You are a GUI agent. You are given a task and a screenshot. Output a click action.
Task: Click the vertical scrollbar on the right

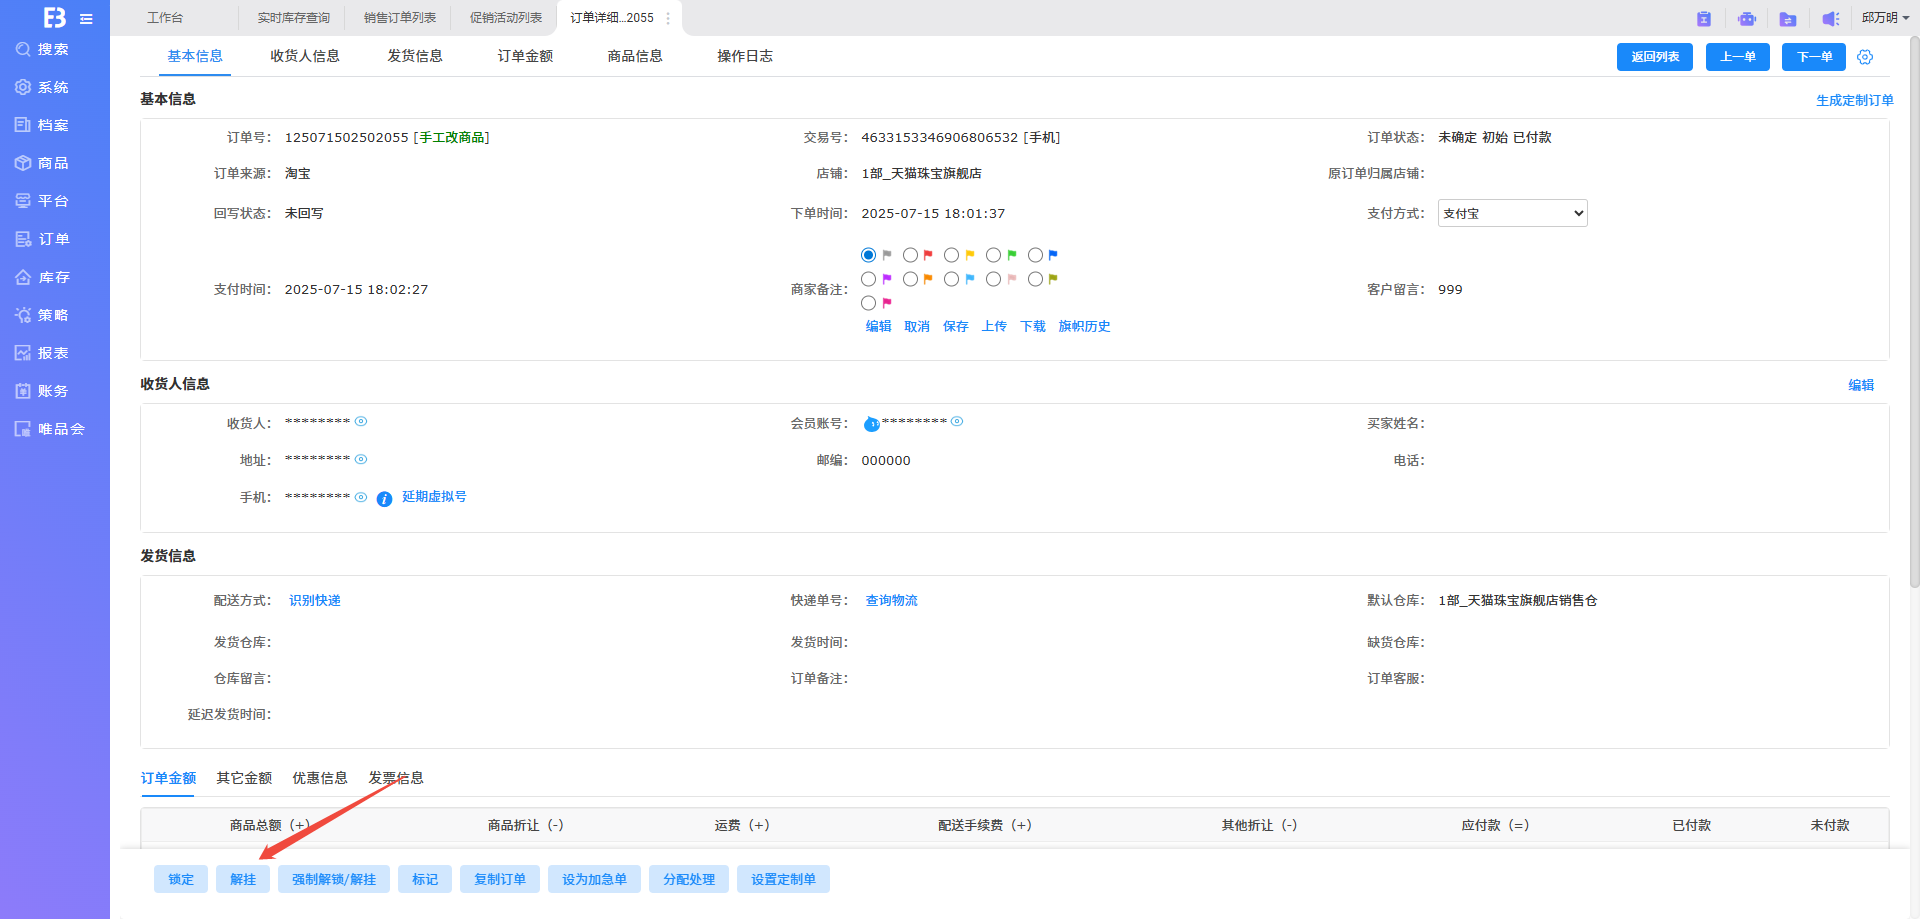click(1914, 300)
